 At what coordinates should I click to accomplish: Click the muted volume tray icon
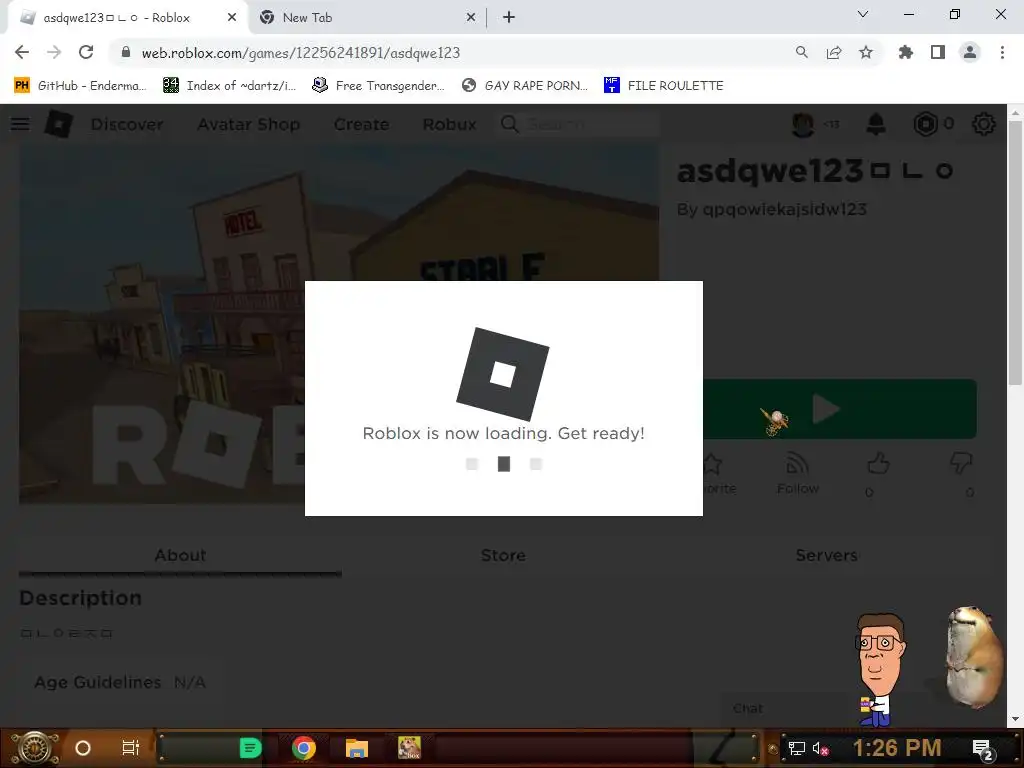click(821, 748)
